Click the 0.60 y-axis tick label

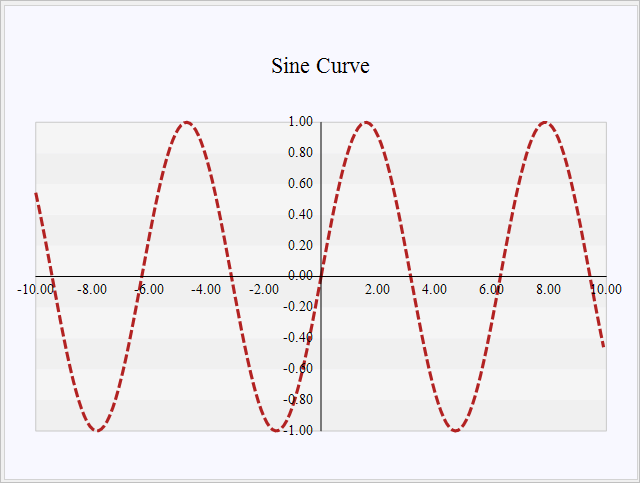tap(301, 184)
